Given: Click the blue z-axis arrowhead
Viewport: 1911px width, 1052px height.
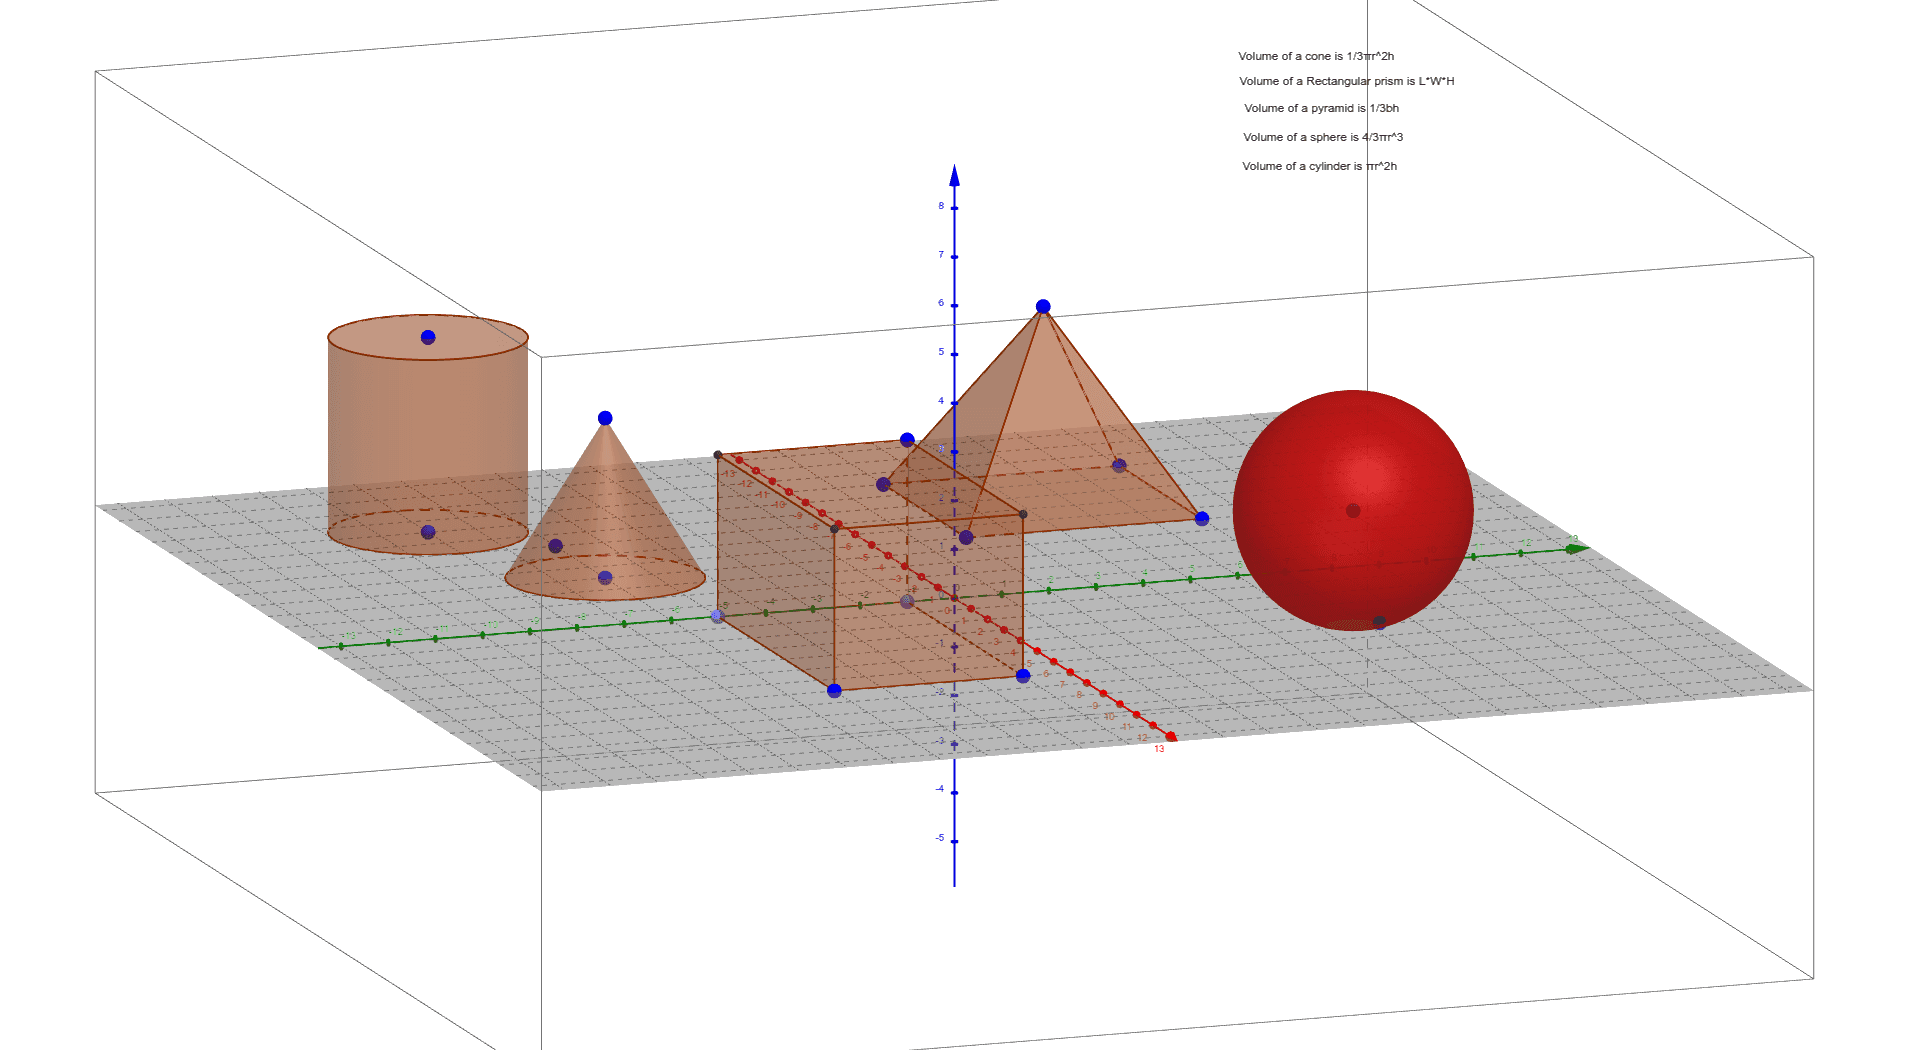Looking at the screenshot, I should click(954, 175).
